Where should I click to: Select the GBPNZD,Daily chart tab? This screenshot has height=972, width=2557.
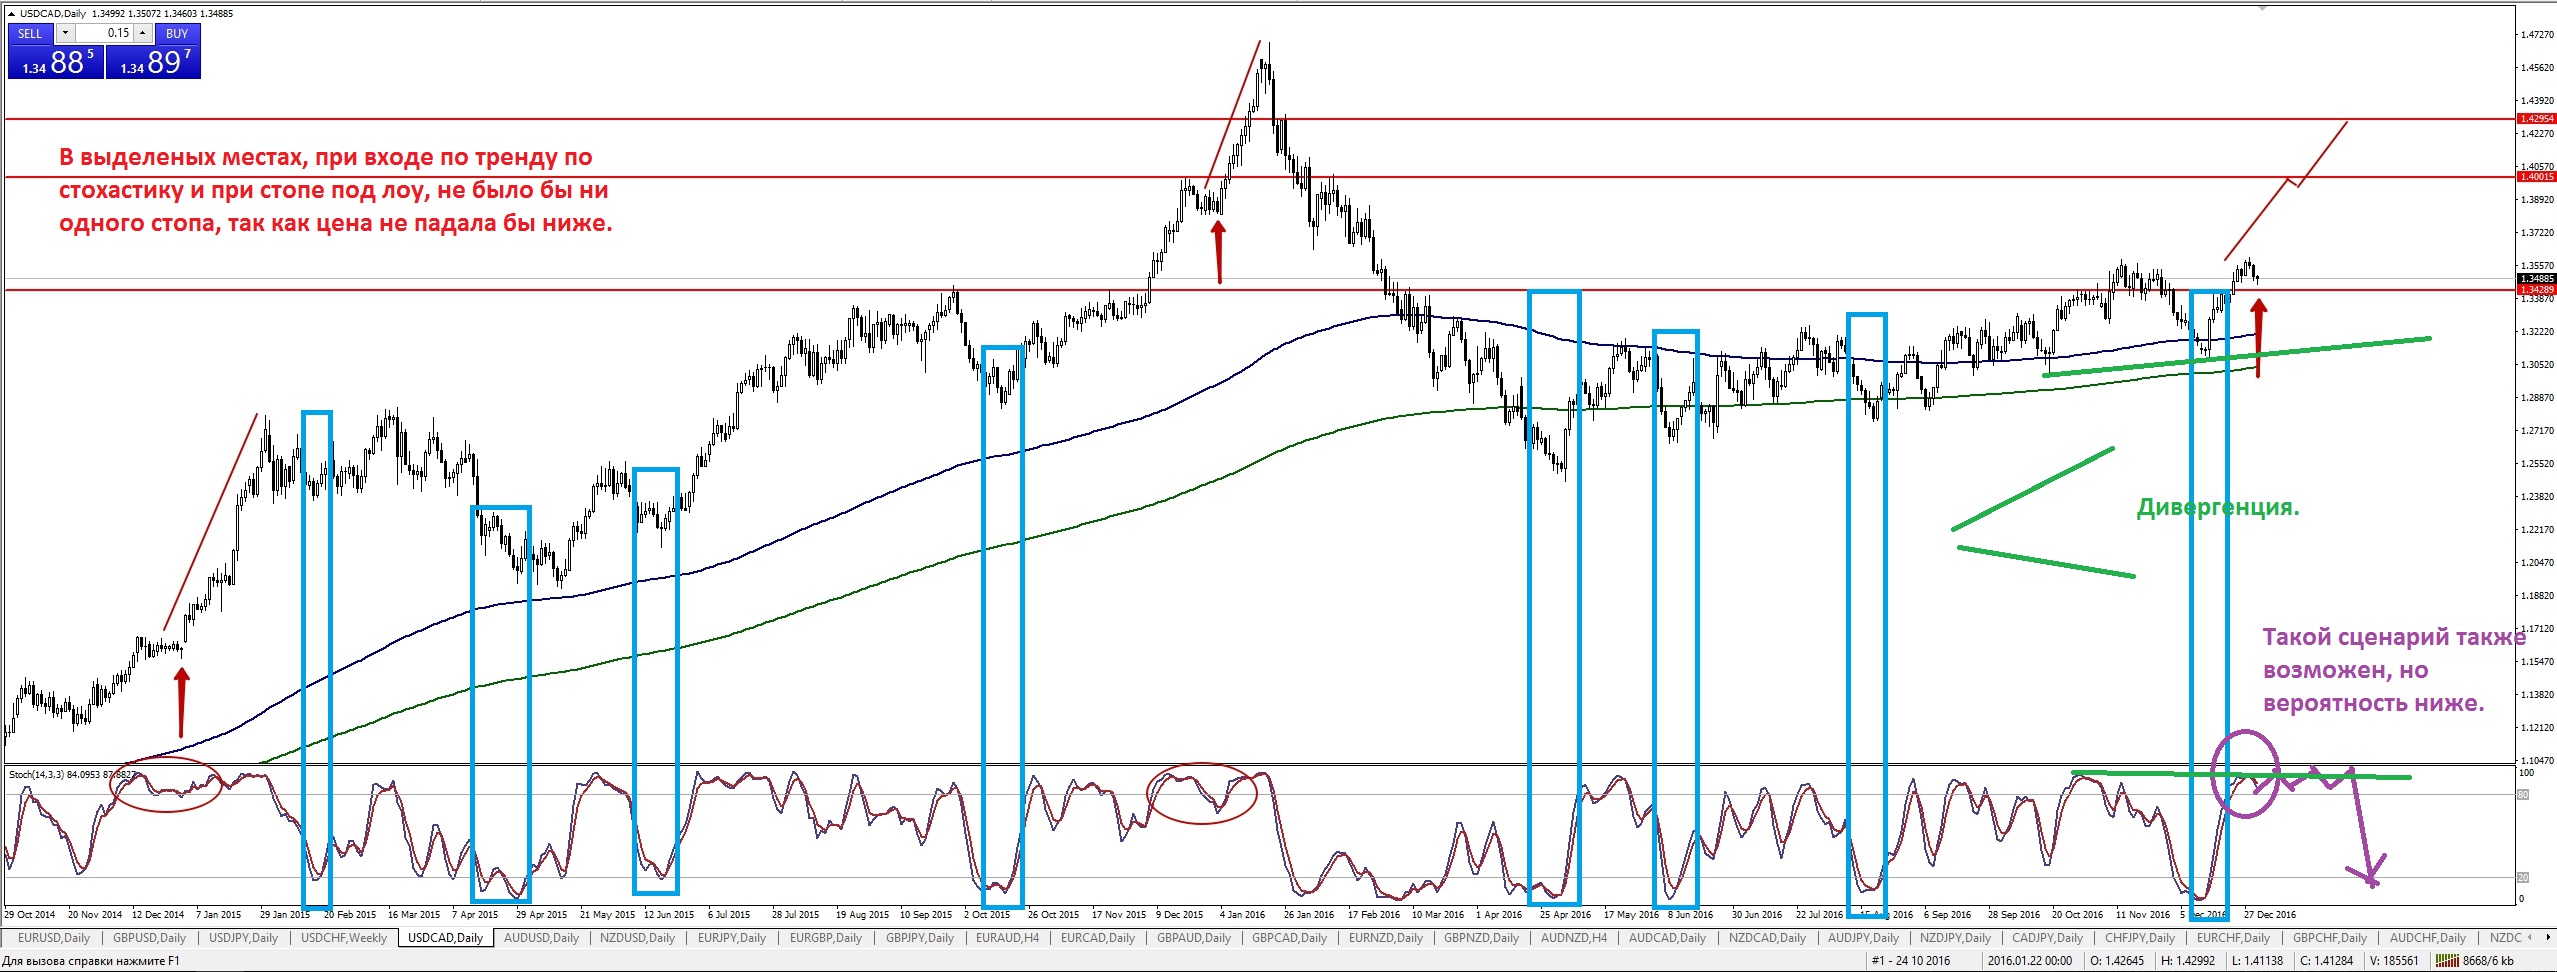pyautogui.click(x=1481, y=938)
